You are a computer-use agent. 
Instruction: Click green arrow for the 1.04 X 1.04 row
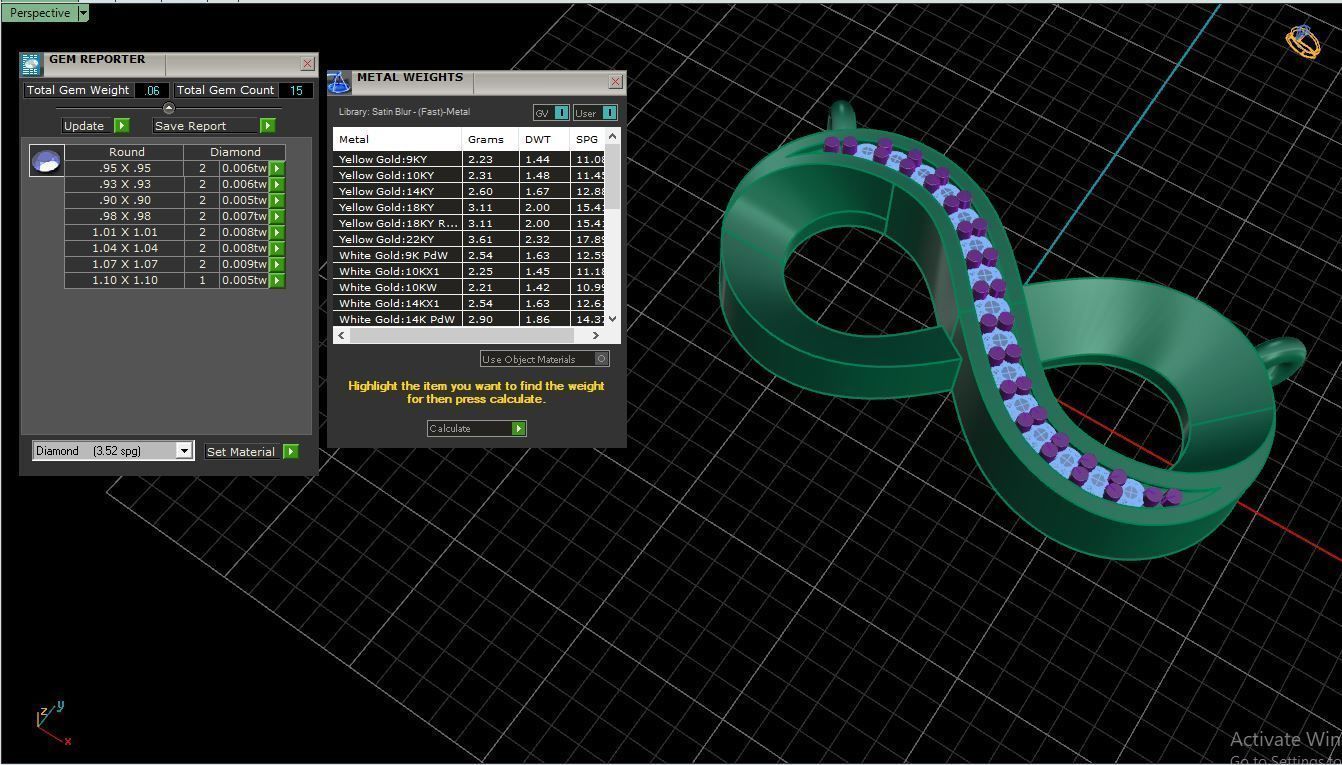pyautogui.click(x=277, y=248)
